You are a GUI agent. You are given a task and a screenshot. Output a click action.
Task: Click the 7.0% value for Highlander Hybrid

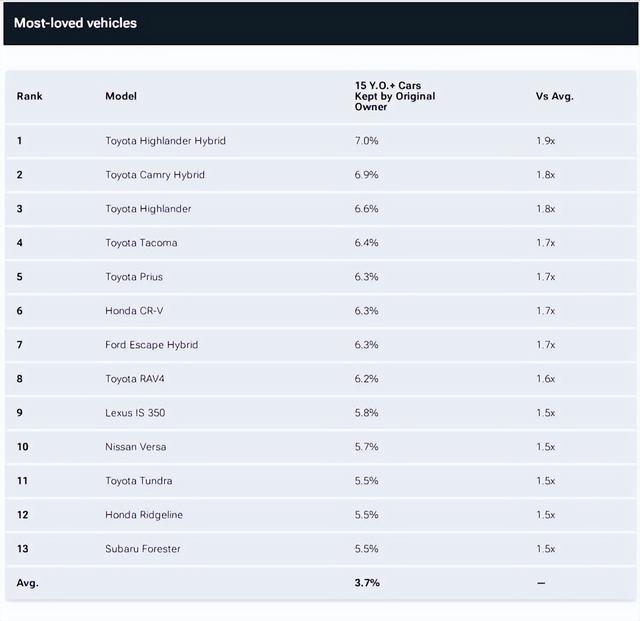(x=366, y=141)
